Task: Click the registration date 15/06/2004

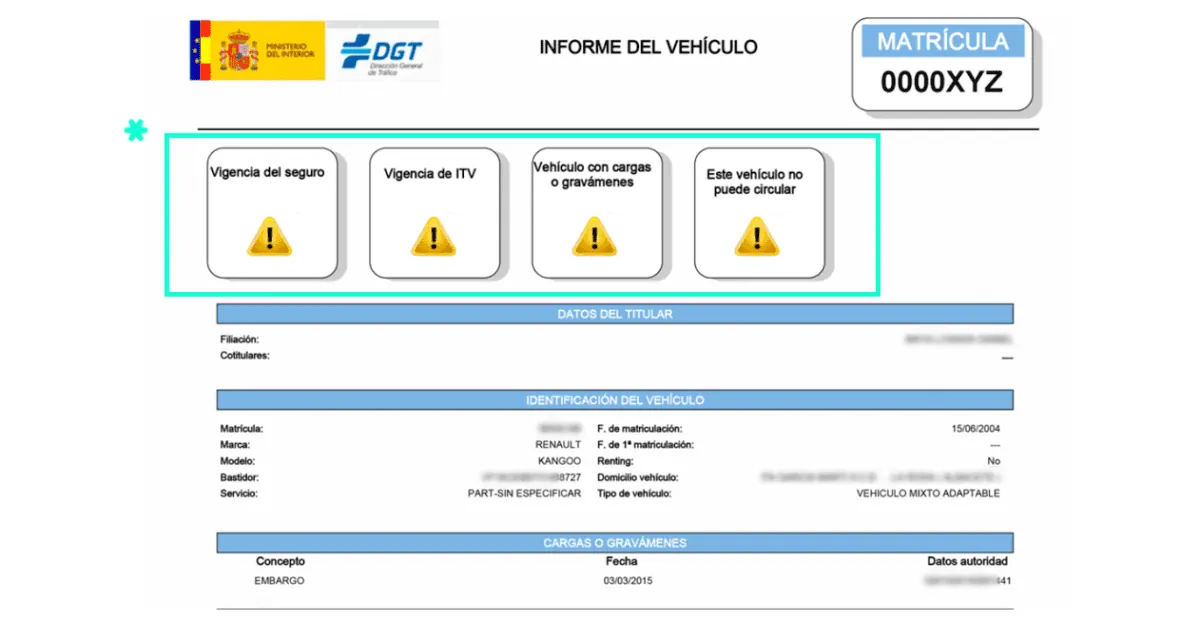Action: pos(976,429)
